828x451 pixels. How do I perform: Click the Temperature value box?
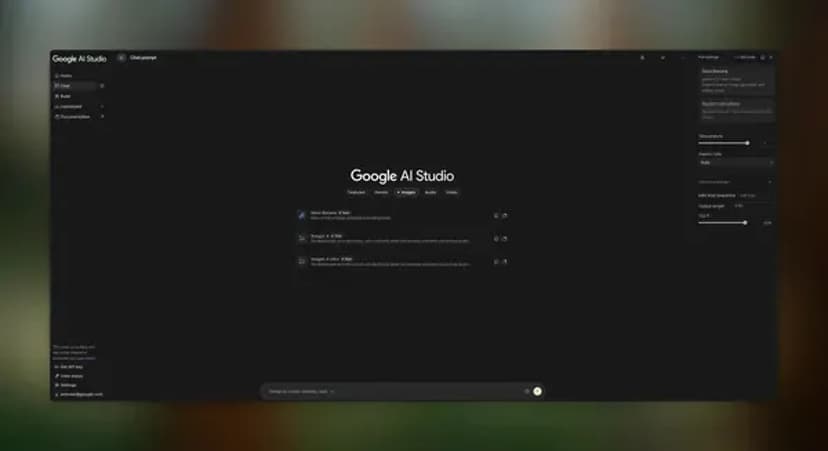[765, 143]
